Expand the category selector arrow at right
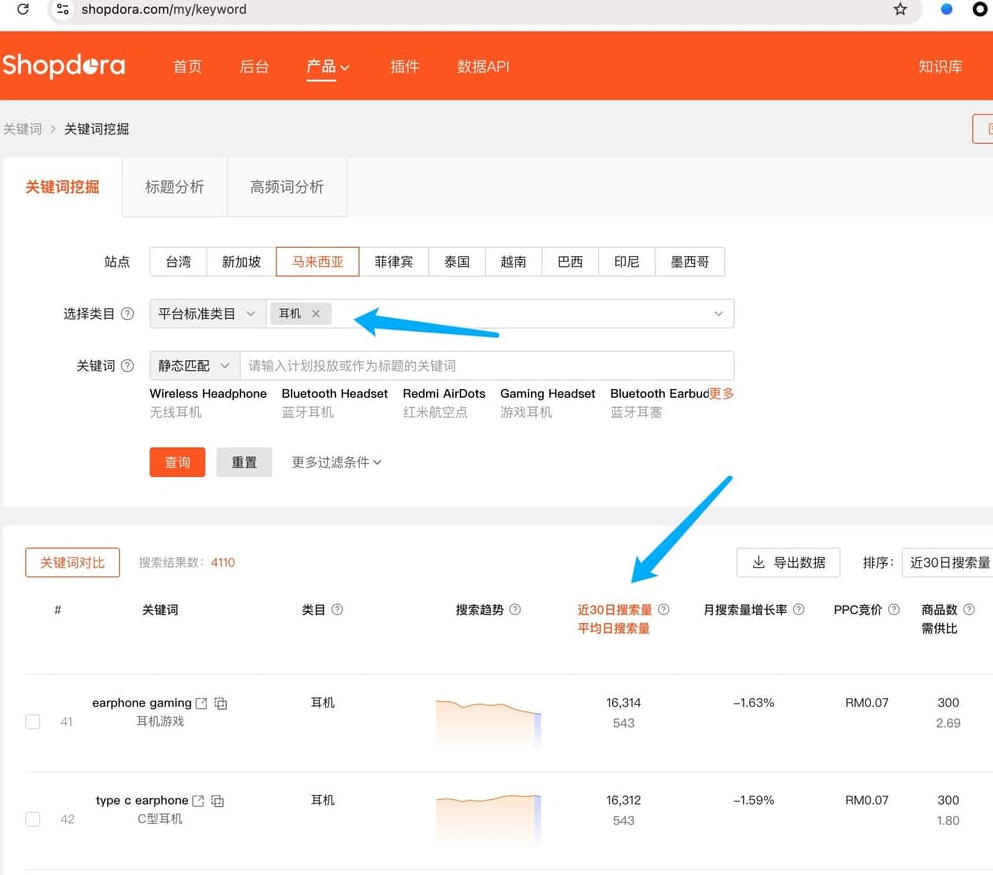This screenshot has height=875, width=993. coord(719,314)
